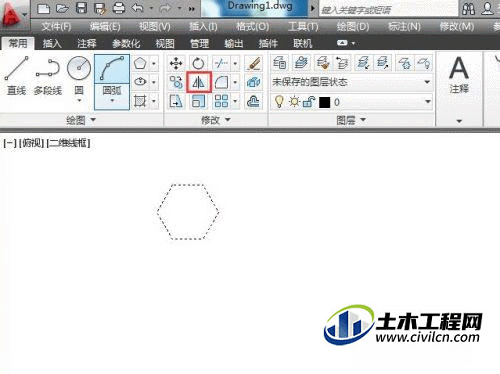This screenshot has width=500, height=374.
Task: Switch to the Output (输出) ribbon tab
Action: coord(234,43)
